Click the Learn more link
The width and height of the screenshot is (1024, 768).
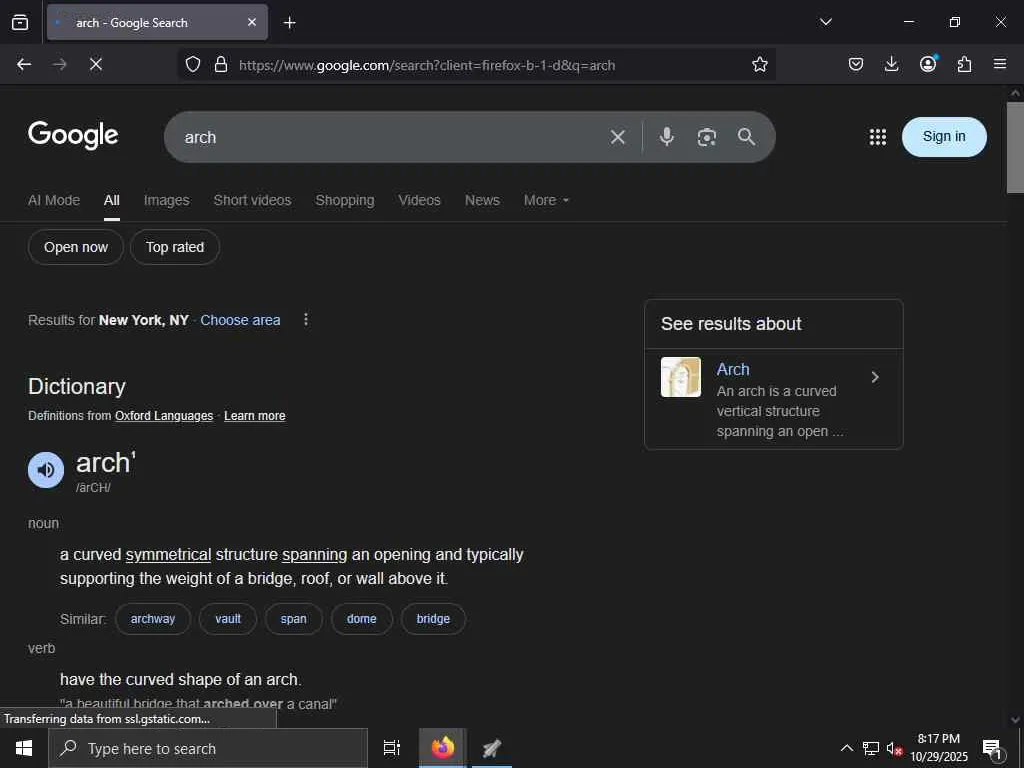[255, 416]
